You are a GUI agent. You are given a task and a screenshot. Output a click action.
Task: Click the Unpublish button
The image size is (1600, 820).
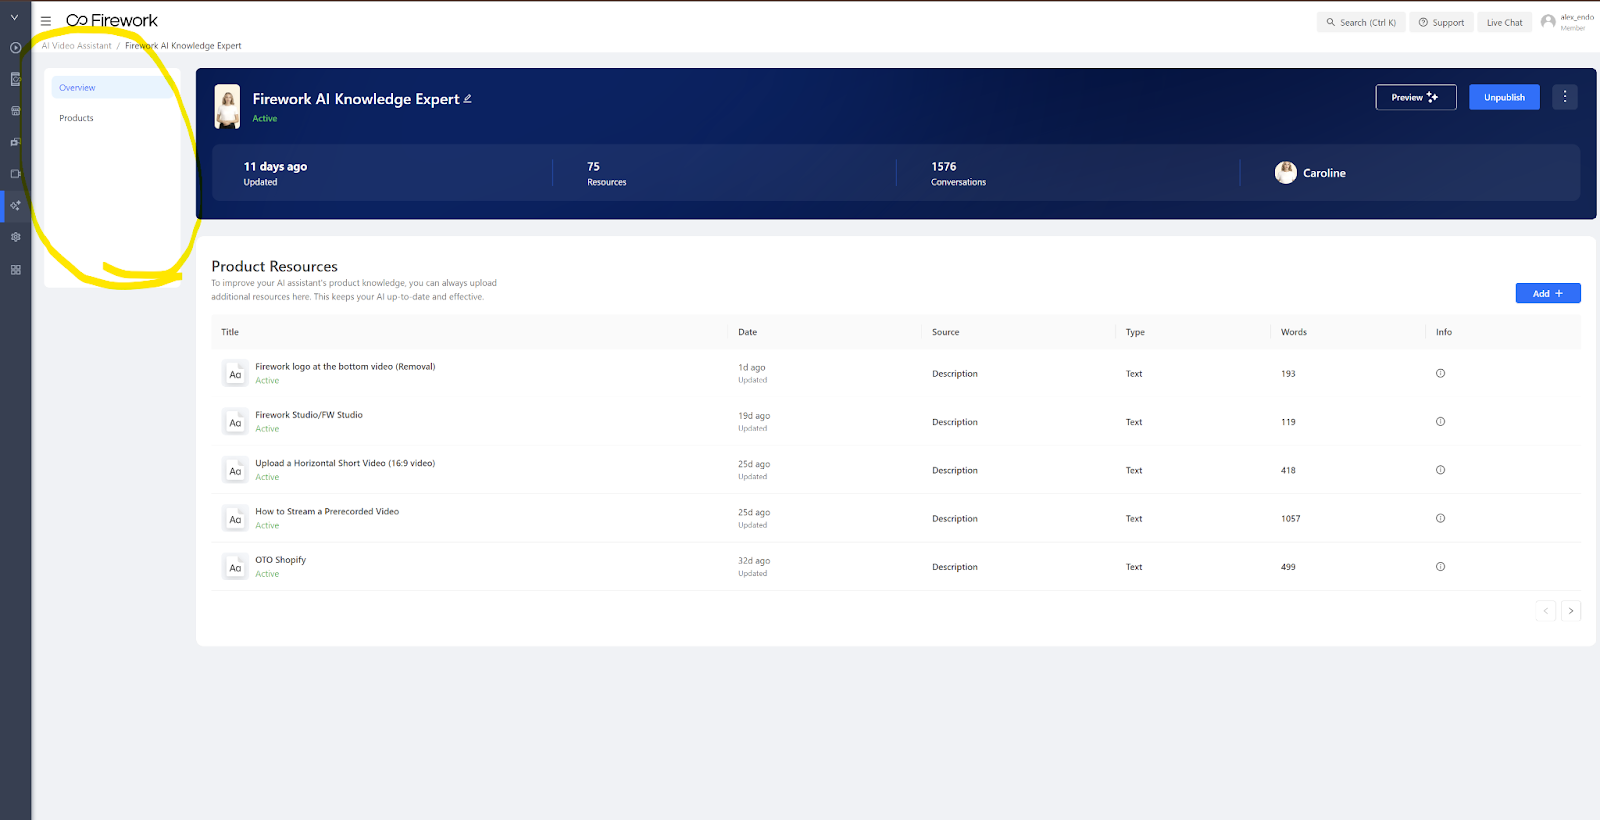[1504, 97]
